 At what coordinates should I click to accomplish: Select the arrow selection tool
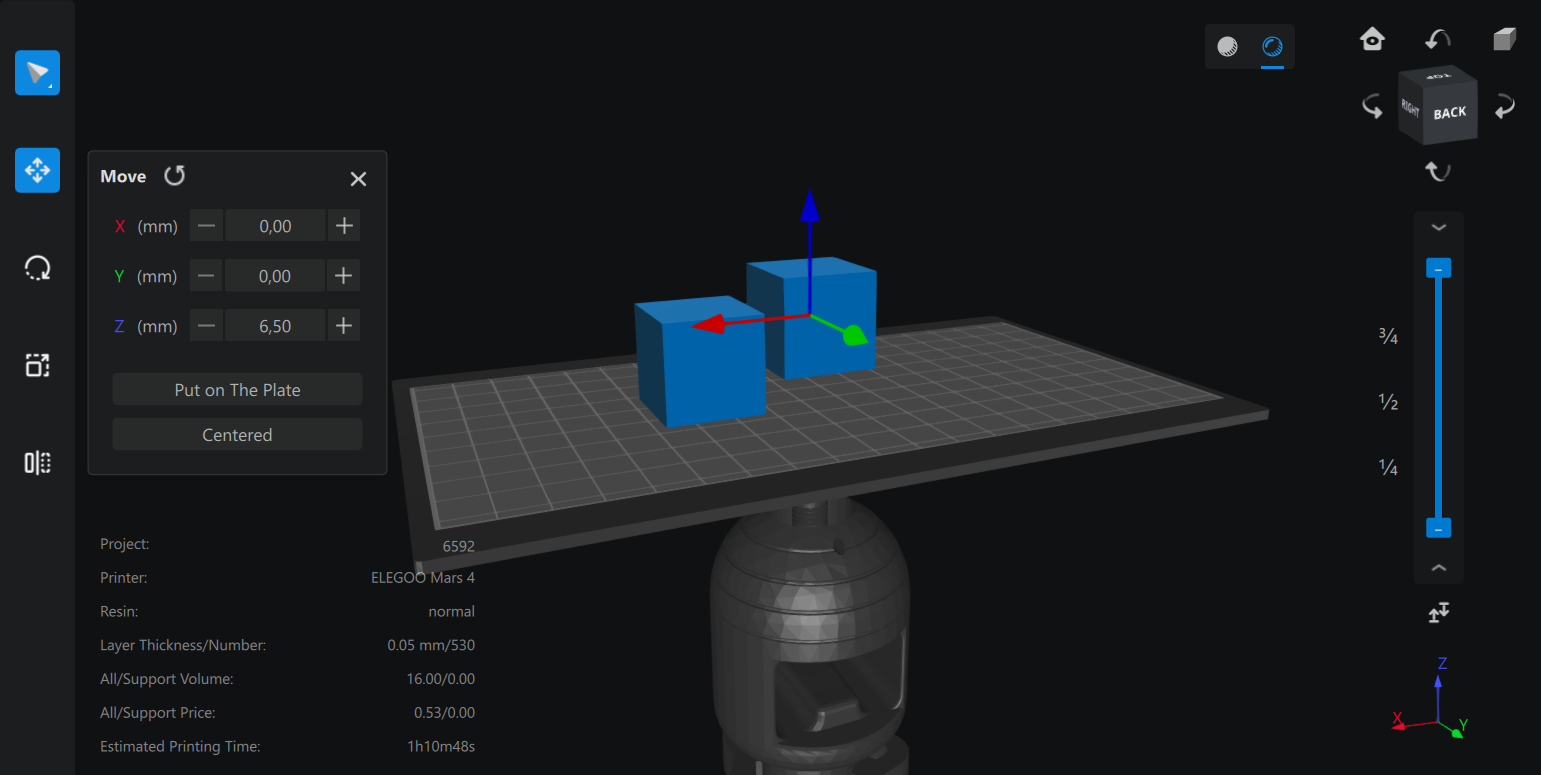tap(37, 73)
